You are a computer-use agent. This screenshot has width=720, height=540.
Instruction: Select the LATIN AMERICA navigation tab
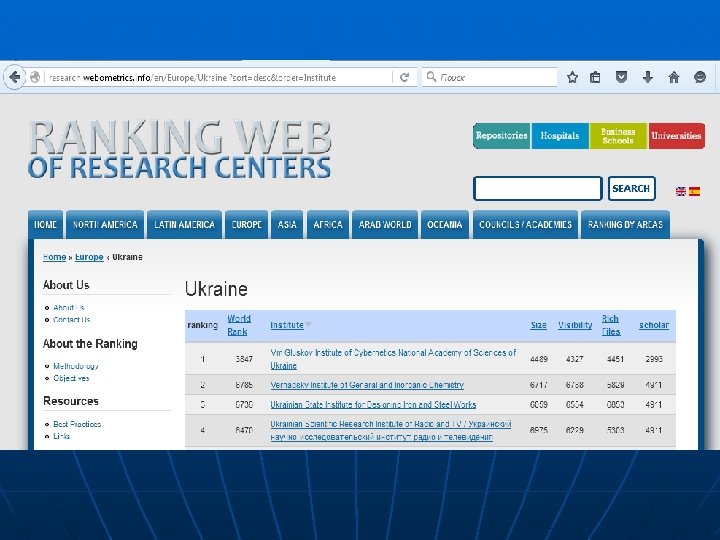point(185,225)
